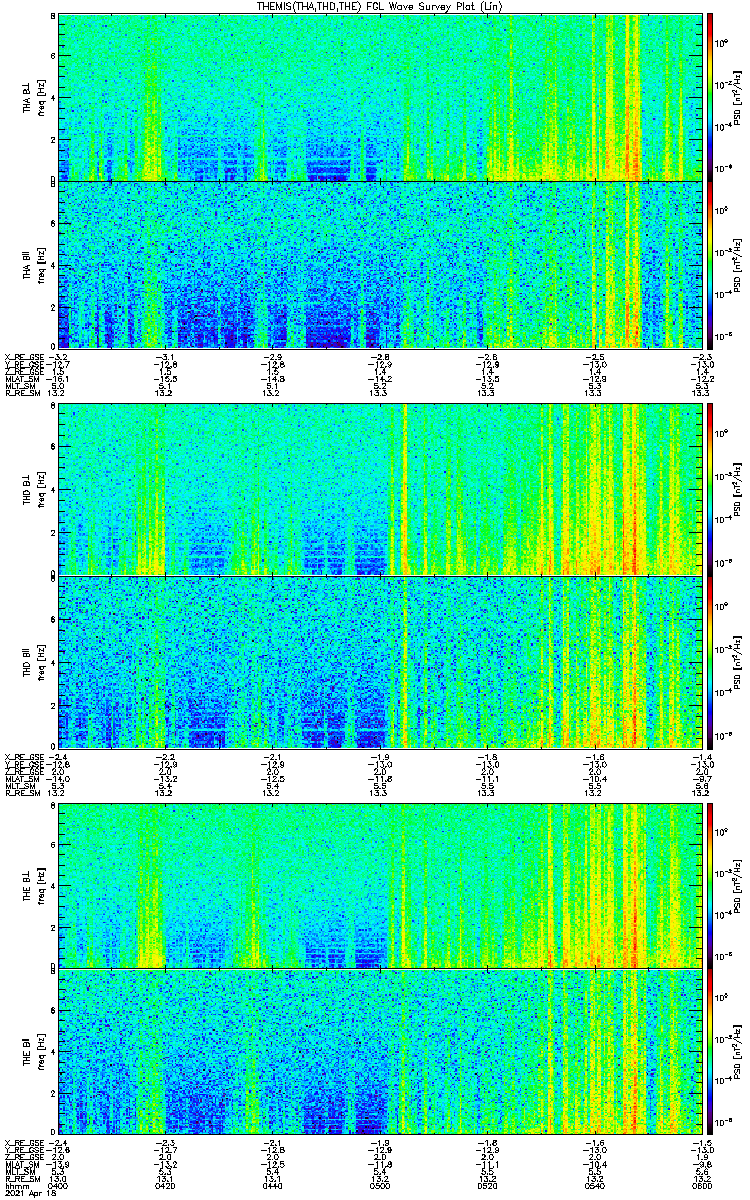750x1200 pixels.
Task: Click the THA B-parallel axis label
Action: tap(28, 264)
